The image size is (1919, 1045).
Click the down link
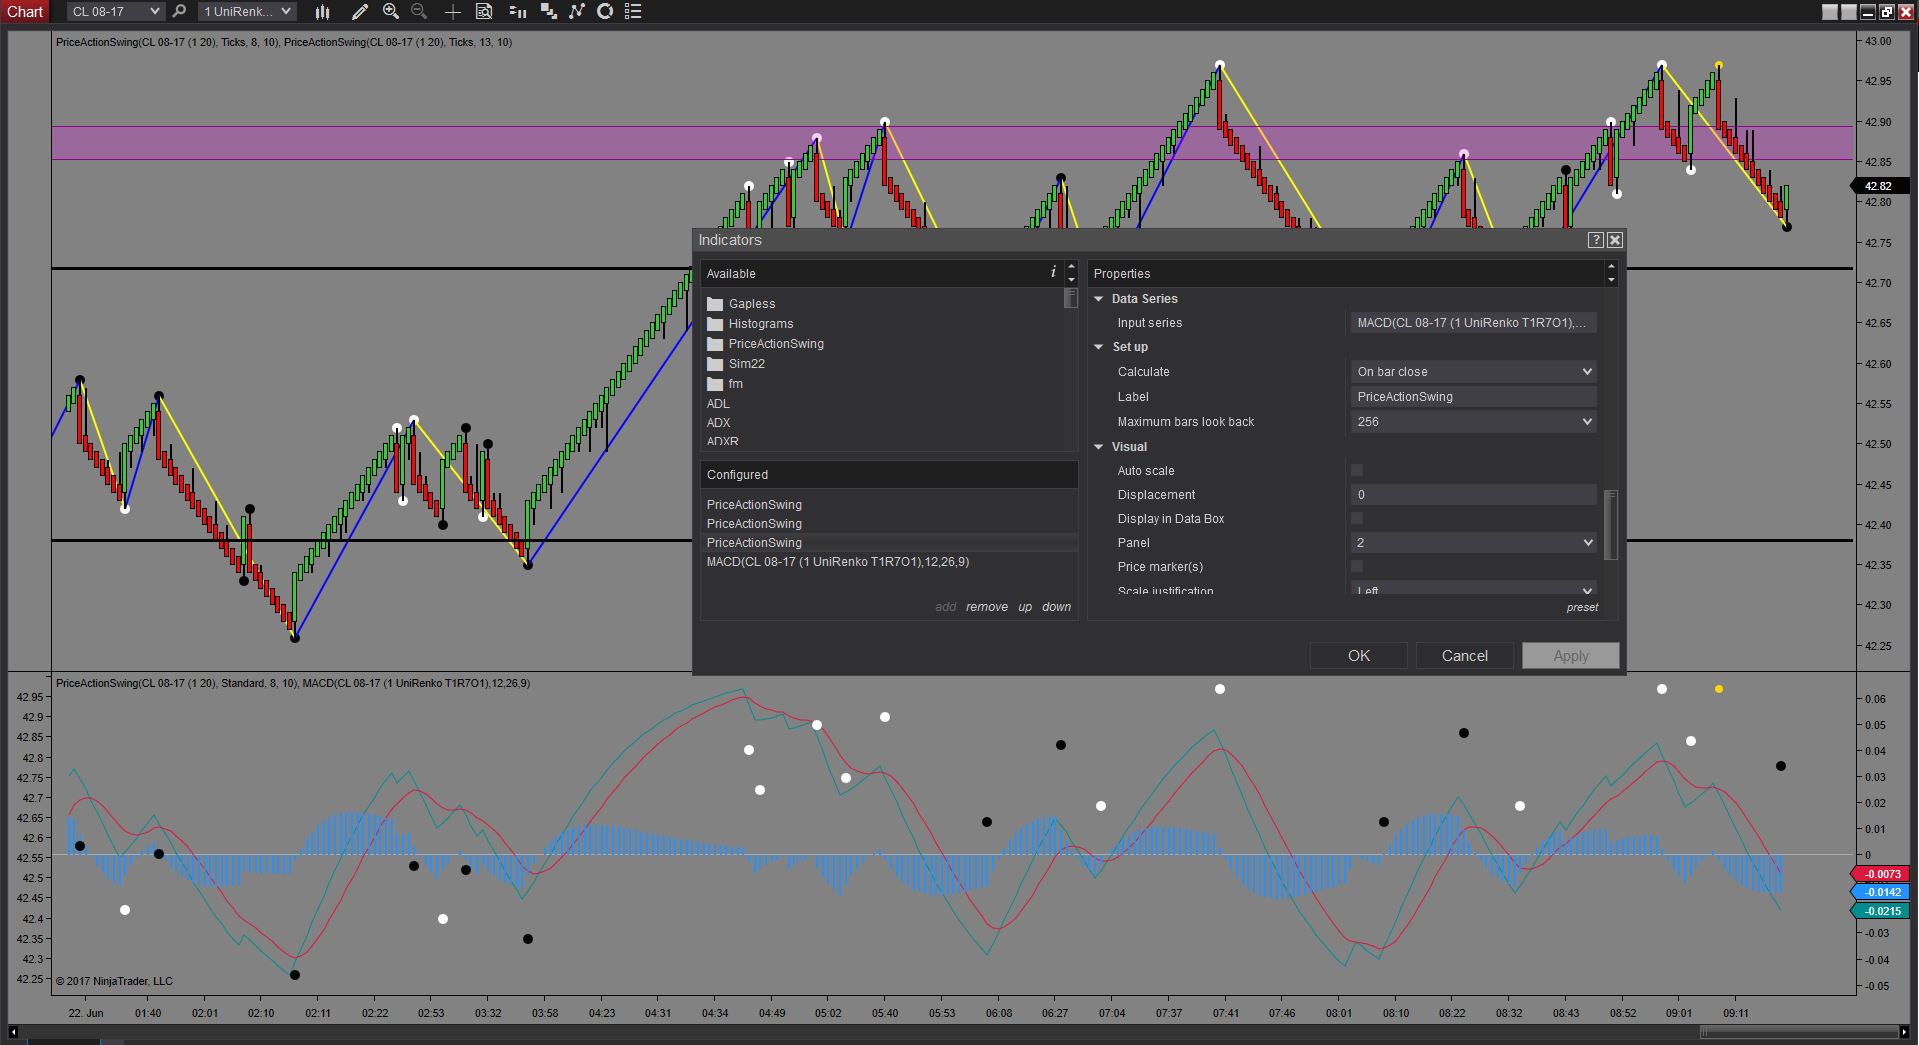(x=1056, y=607)
